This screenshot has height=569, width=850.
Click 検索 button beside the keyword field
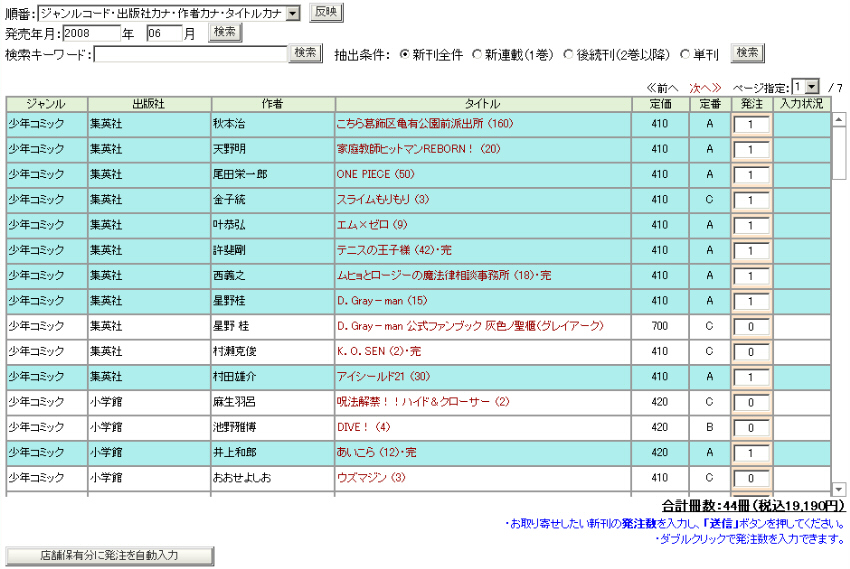[x=306, y=53]
